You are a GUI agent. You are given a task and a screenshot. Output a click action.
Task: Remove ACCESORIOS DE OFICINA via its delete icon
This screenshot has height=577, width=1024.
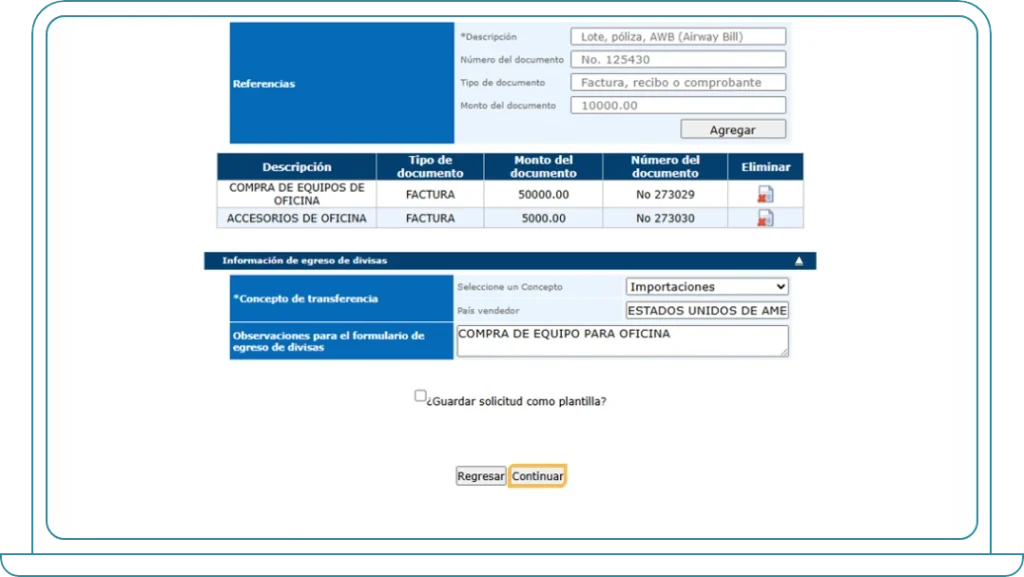(765, 218)
